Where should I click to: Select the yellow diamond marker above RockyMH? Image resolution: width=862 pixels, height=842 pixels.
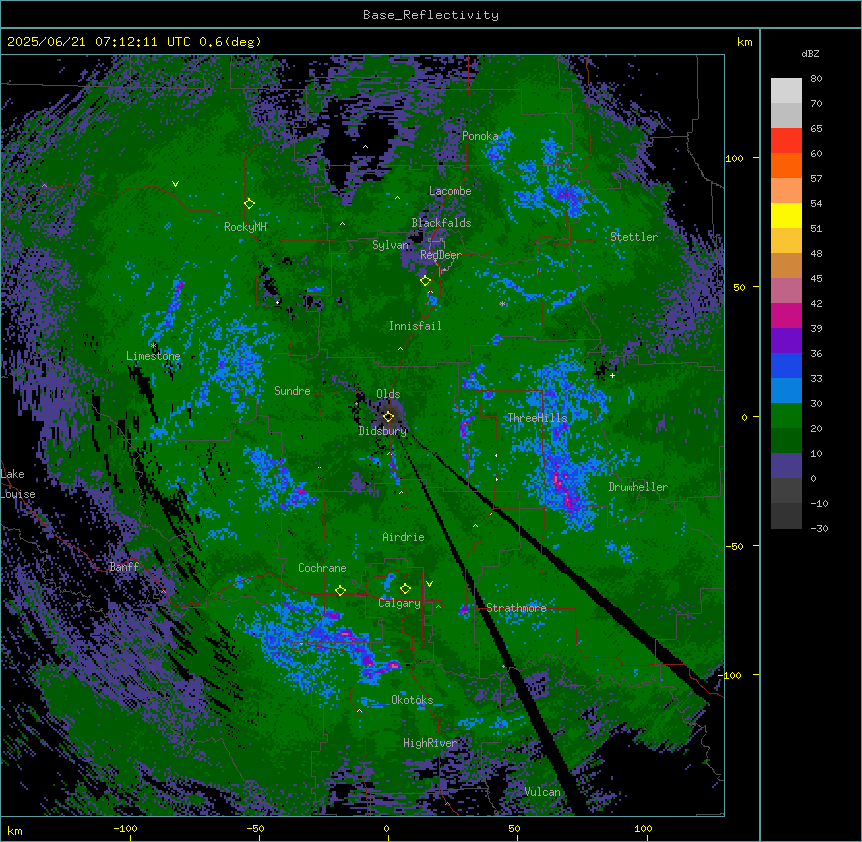coord(249,203)
